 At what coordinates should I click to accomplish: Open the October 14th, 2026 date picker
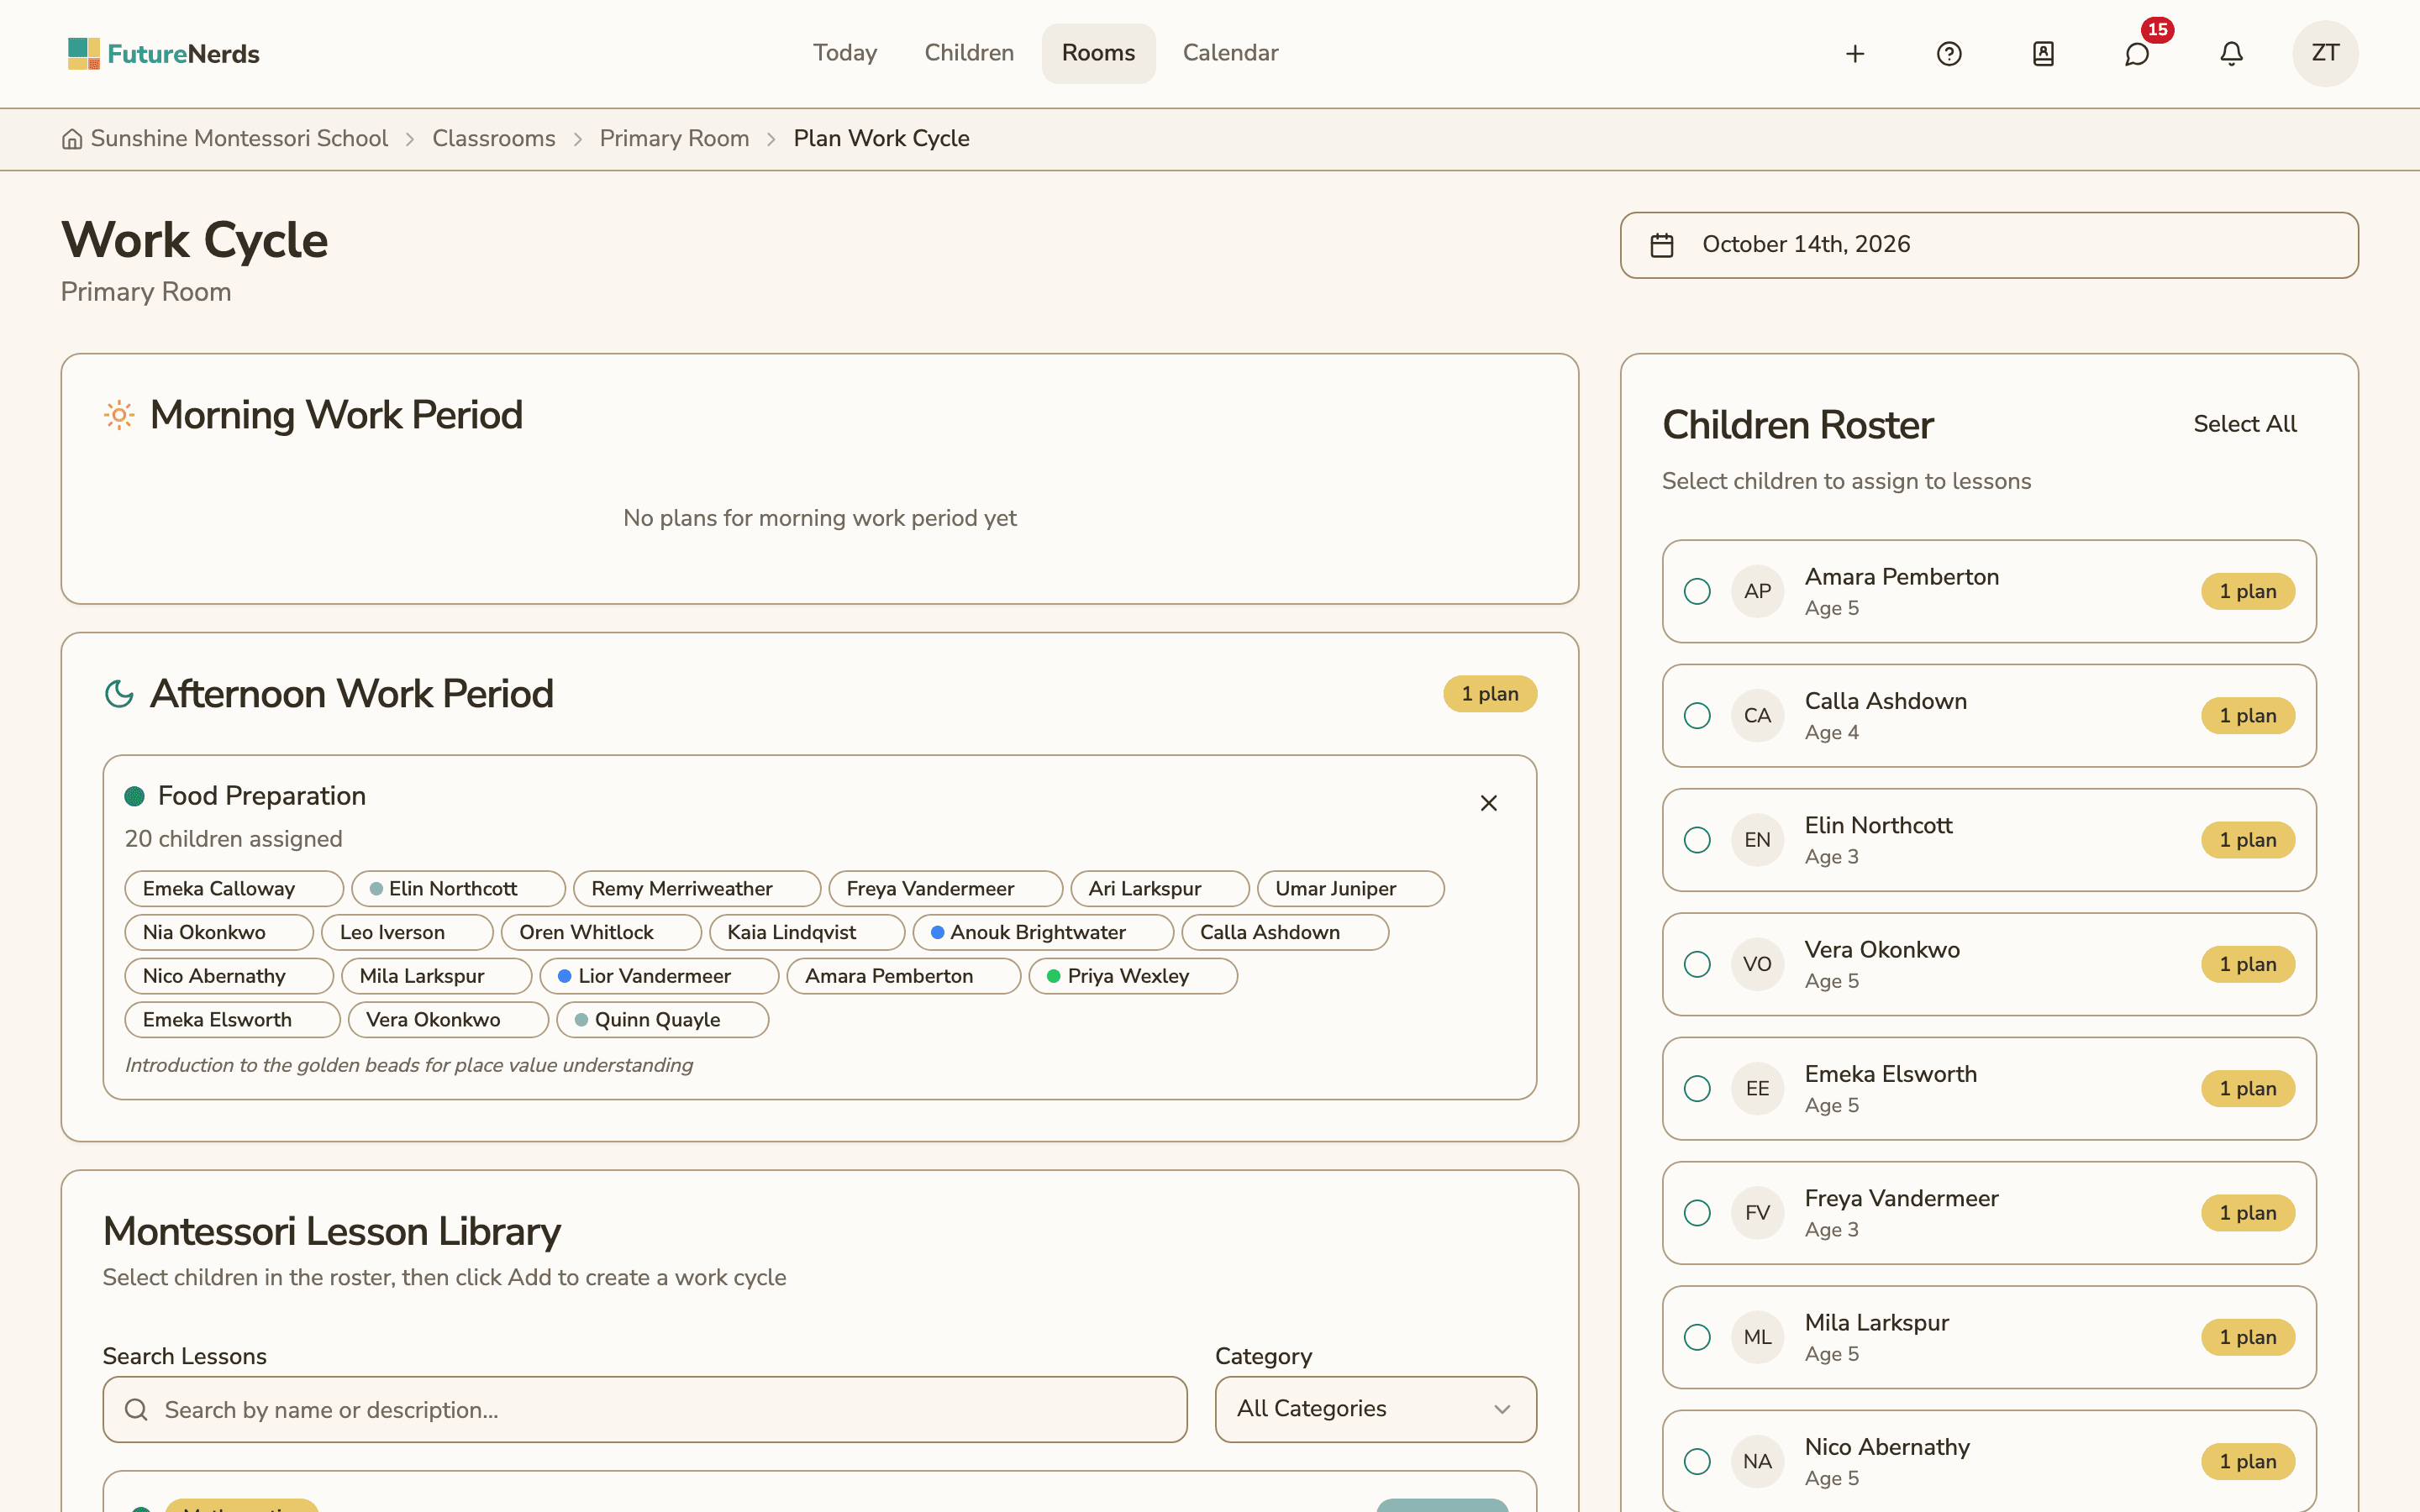coord(1988,245)
